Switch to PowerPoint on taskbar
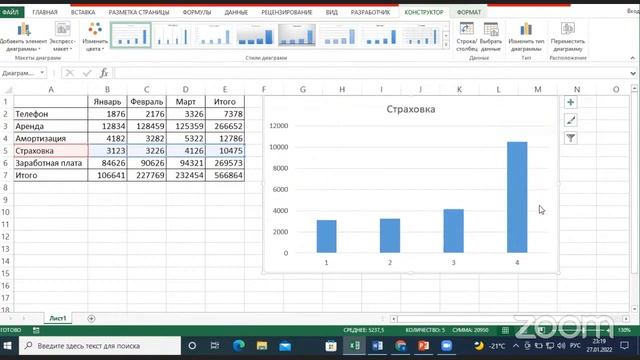This screenshot has width=640, height=360. (423, 346)
